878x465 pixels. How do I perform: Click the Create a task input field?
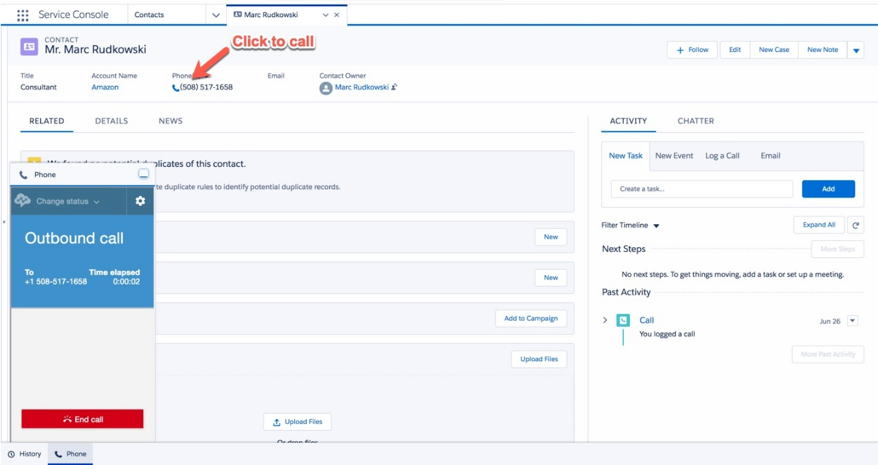702,189
